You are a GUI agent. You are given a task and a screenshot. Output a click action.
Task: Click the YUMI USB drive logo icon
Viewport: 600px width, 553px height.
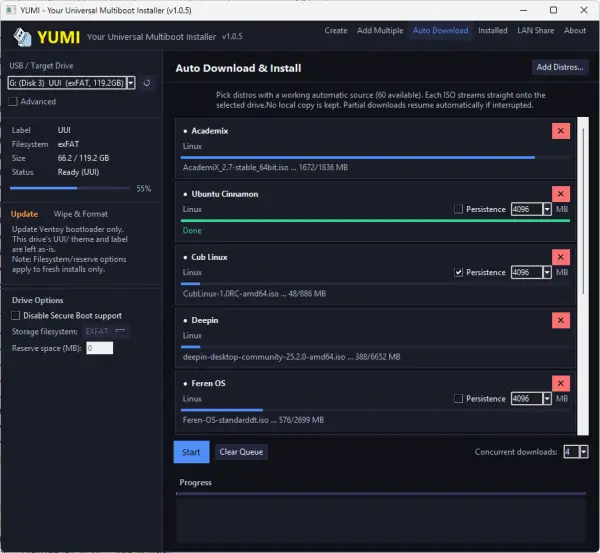22,37
